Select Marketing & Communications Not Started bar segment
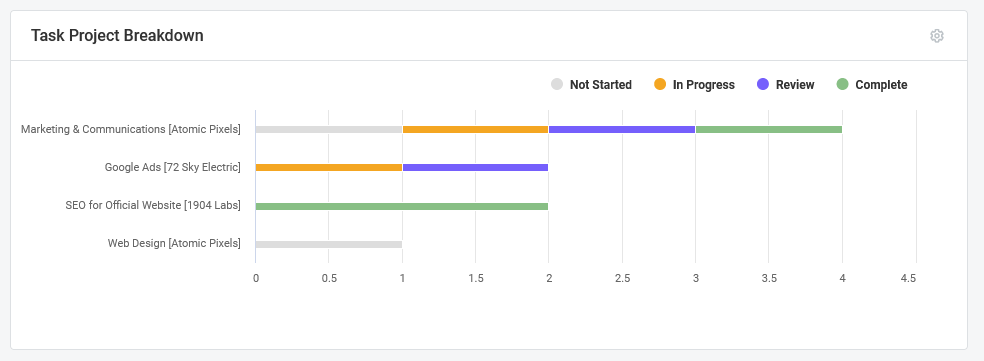This screenshot has height=361, width=984. click(329, 129)
